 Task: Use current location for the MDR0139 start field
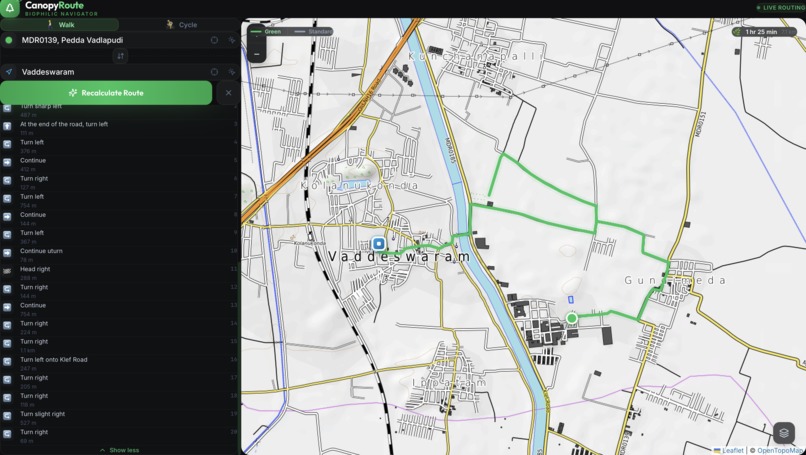point(214,40)
